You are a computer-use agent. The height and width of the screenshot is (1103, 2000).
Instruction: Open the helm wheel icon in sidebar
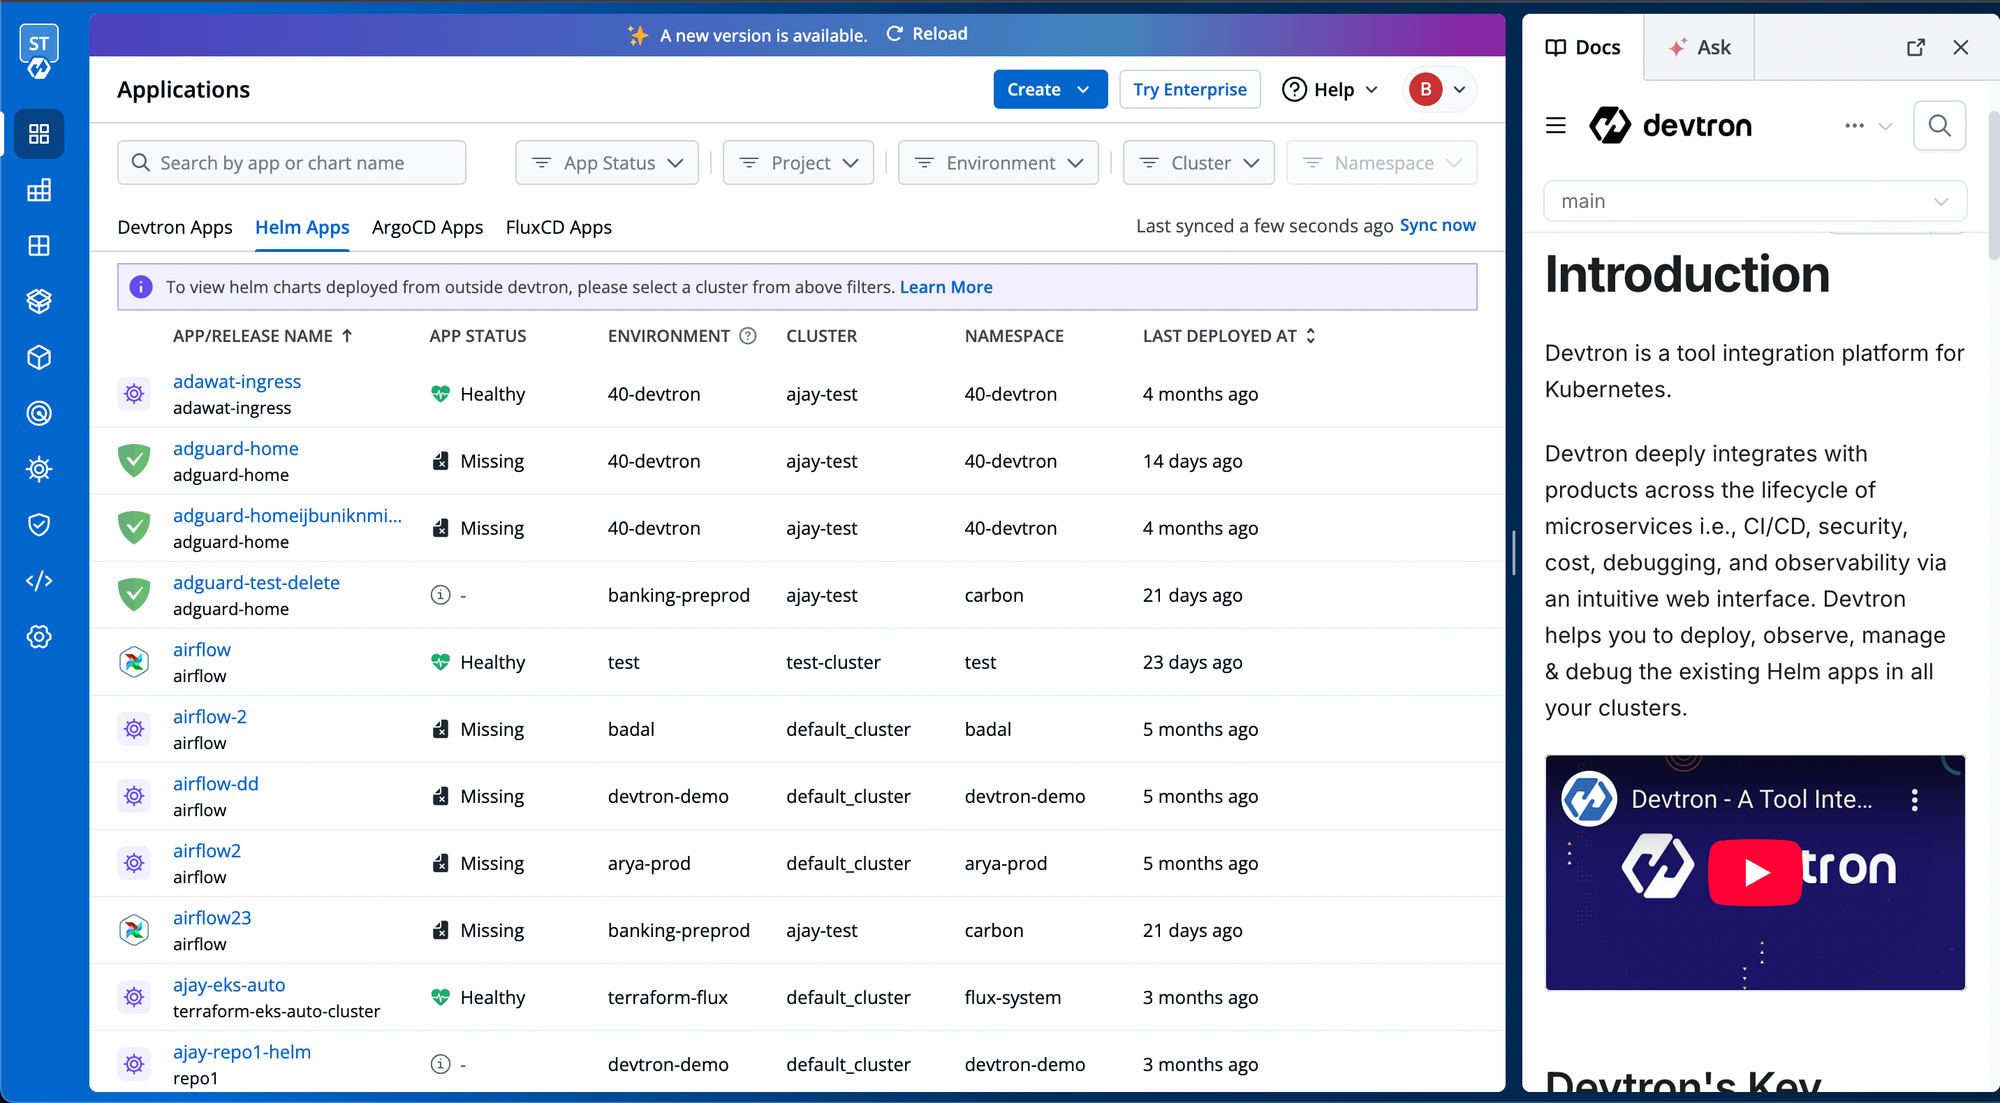39,469
